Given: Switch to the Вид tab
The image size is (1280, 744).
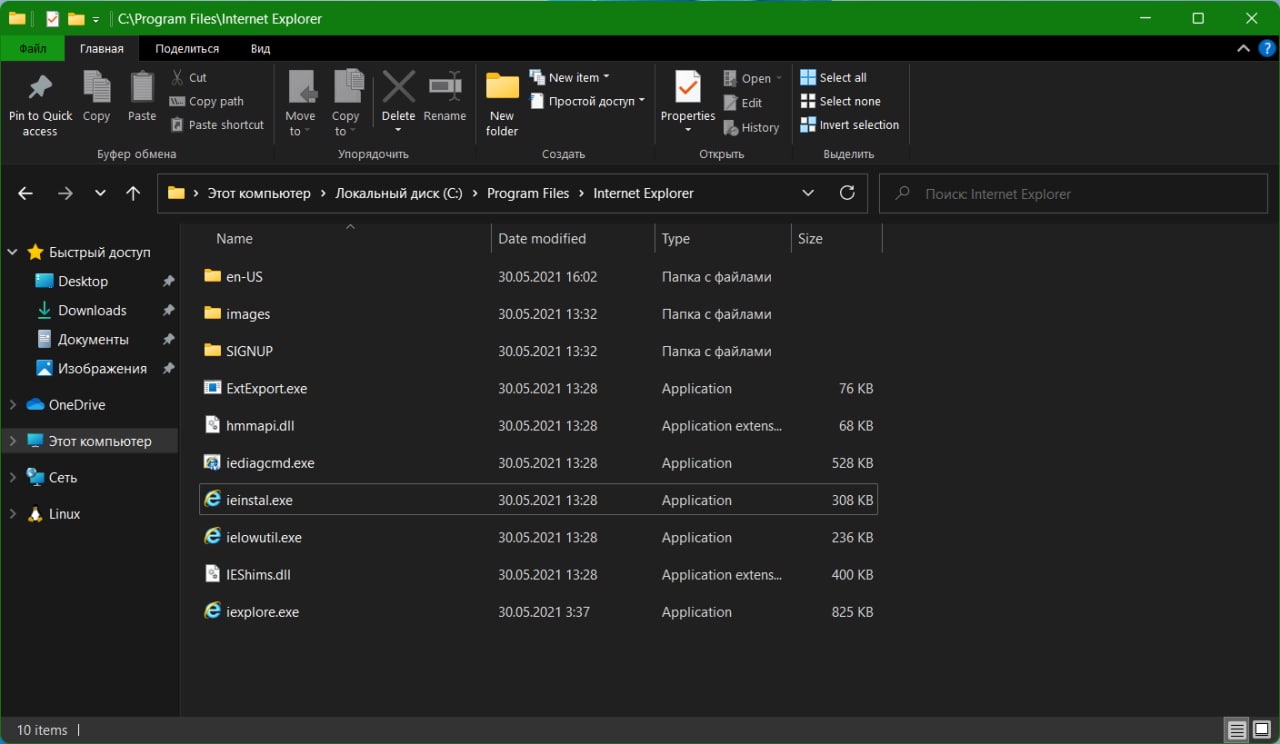Looking at the screenshot, I should click(x=260, y=48).
